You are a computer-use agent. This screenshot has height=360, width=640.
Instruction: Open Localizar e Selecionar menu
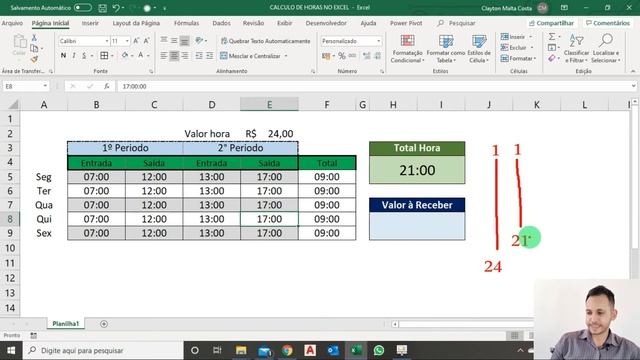click(x=606, y=49)
